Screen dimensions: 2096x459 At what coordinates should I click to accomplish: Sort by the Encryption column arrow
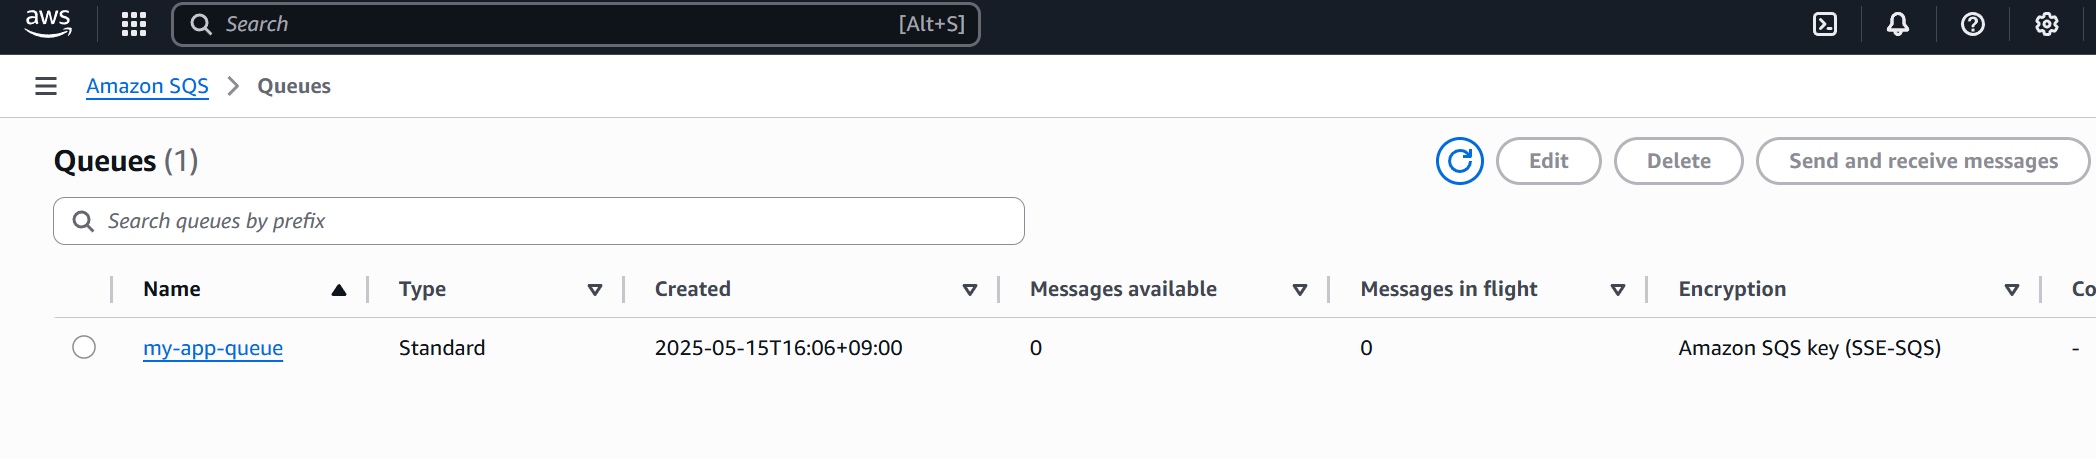(2012, 290)
